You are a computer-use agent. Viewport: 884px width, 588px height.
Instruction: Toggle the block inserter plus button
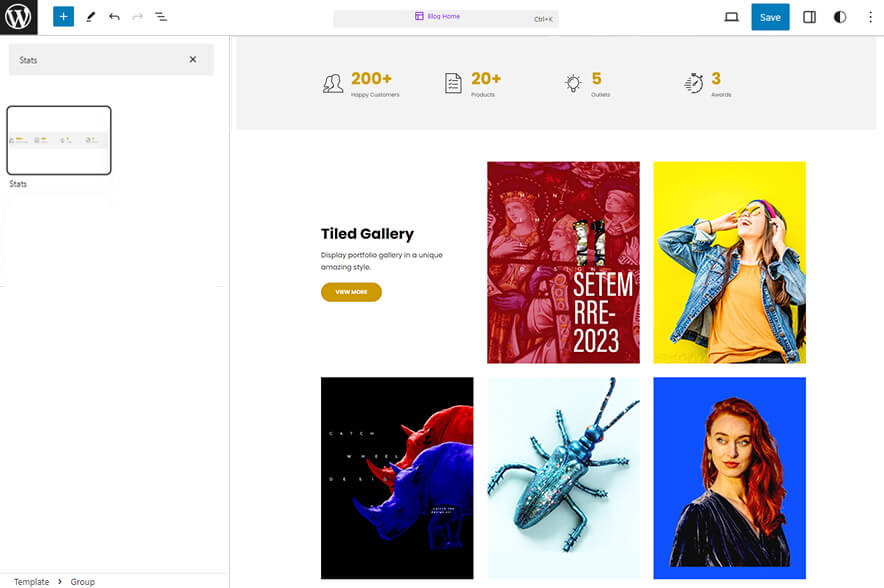click(x=63, y=17)
